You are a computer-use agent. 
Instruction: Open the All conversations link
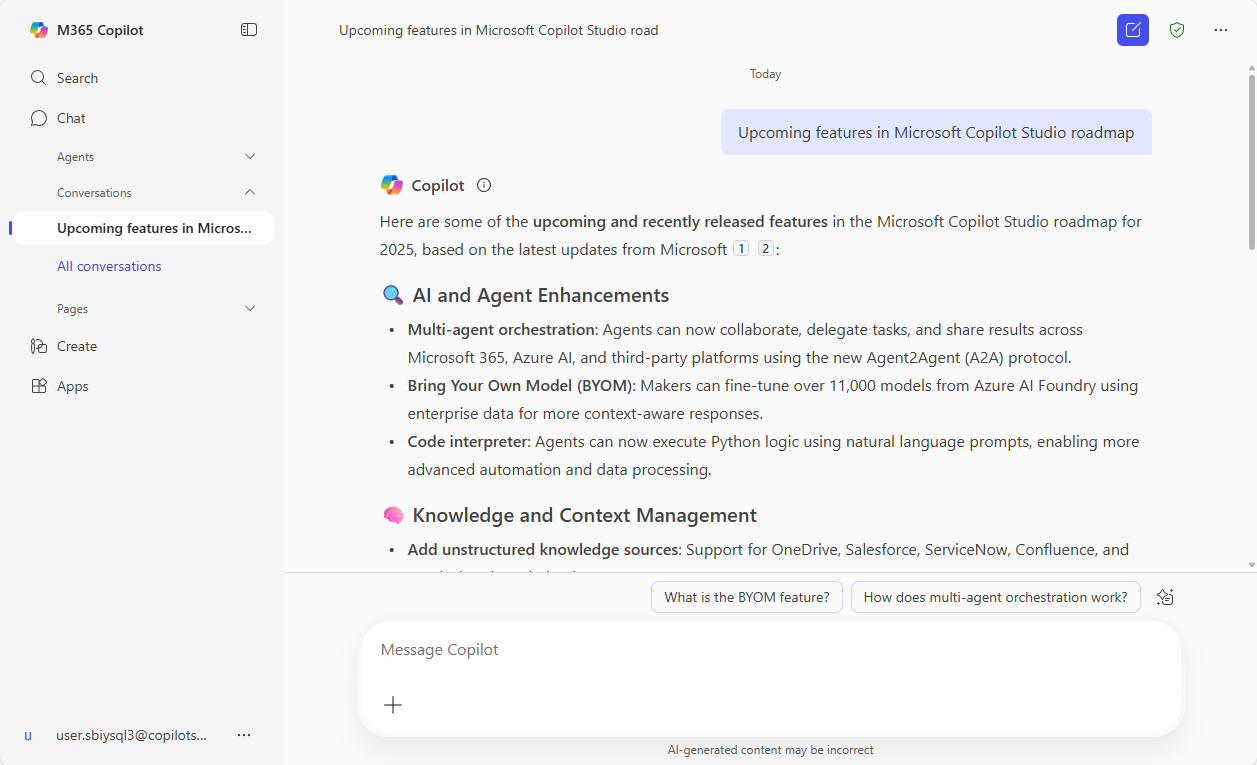pyautogui.click(x=109, y=266)
